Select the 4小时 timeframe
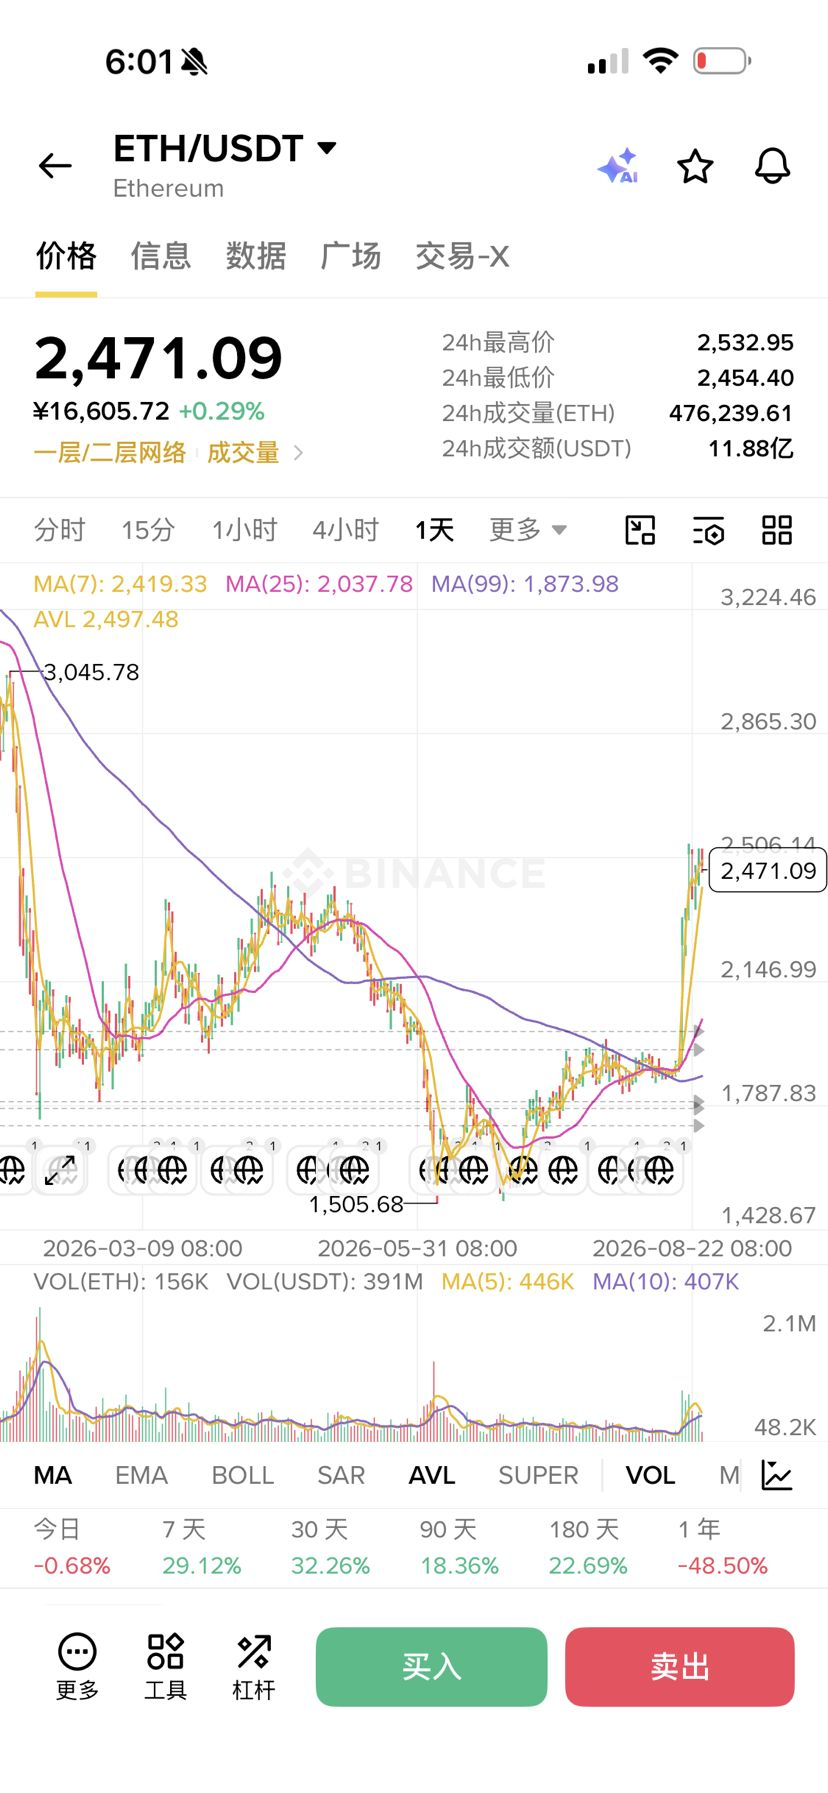The image size is (828, 1793). coord(346,530)
